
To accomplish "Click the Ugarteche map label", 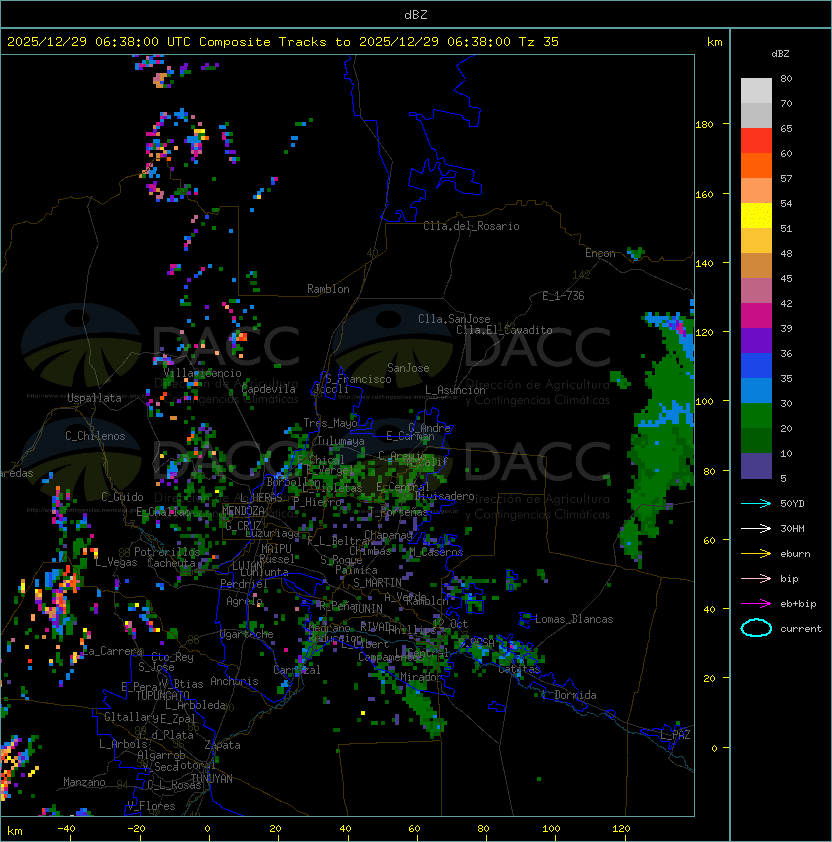I will click(247, 634).
